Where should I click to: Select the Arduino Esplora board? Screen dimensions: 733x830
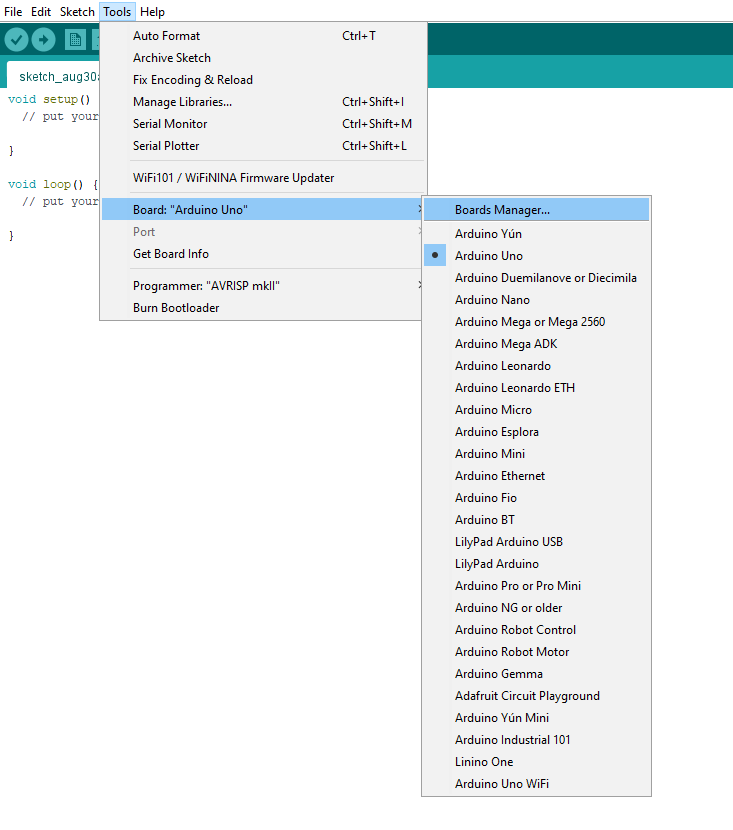(537, 432)
